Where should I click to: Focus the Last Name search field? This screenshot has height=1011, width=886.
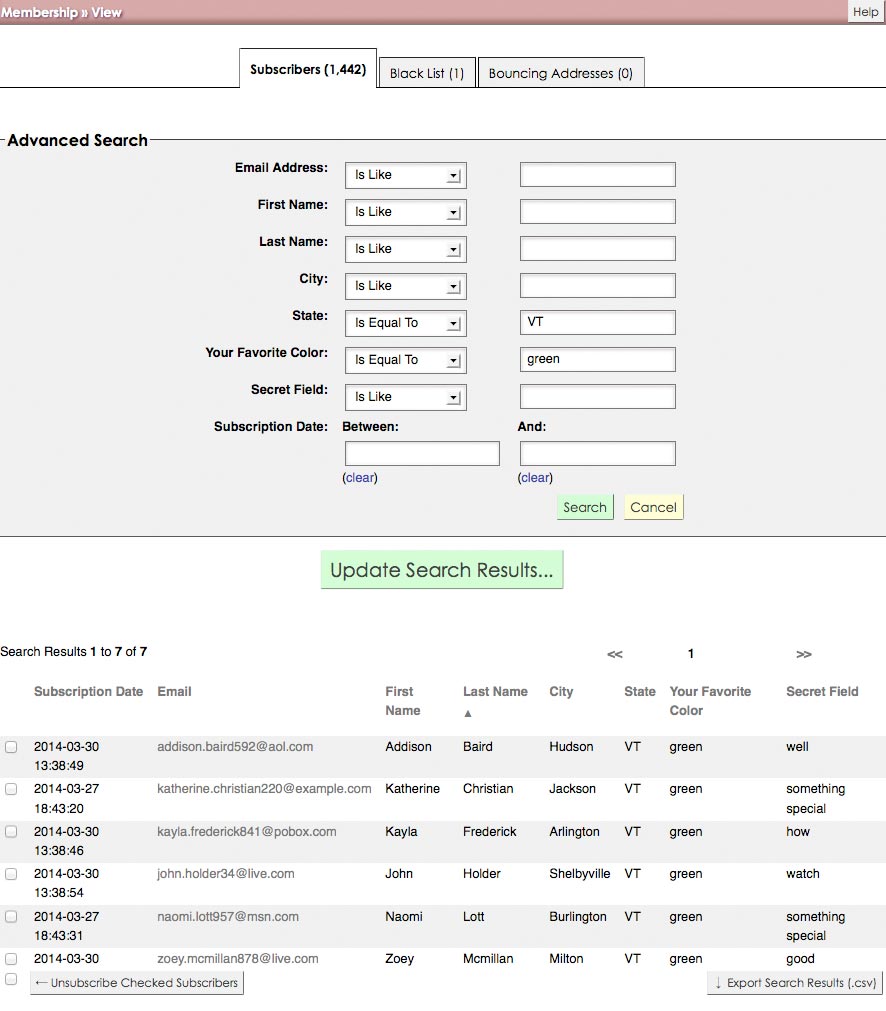tap(598, 248)
